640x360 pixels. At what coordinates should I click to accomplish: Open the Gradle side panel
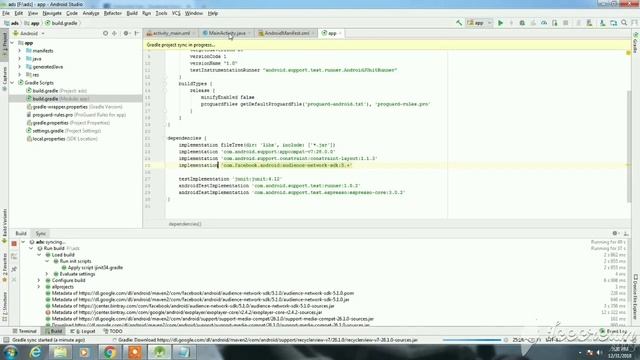636,43
